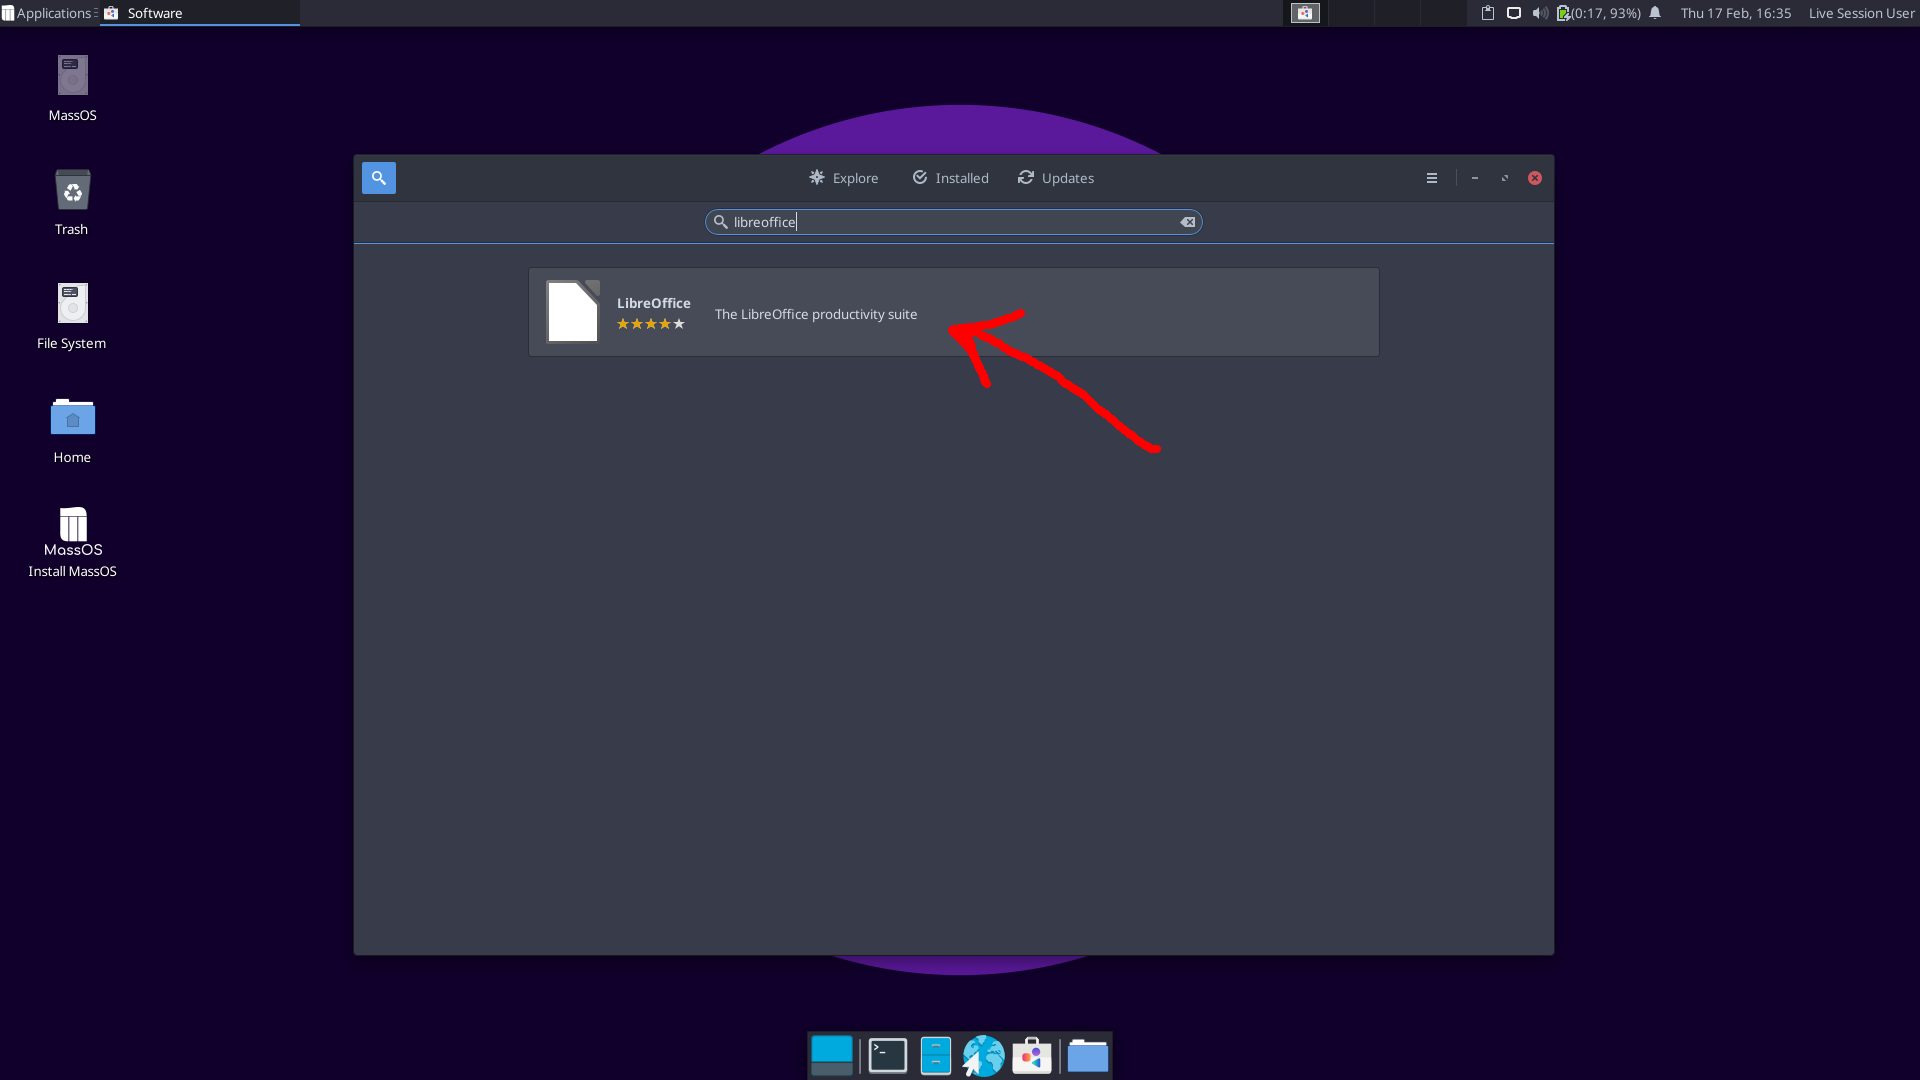The image size is (1920, 1080).
Task: Focus the libreoffice search field
Action: [x=954, y=222]
